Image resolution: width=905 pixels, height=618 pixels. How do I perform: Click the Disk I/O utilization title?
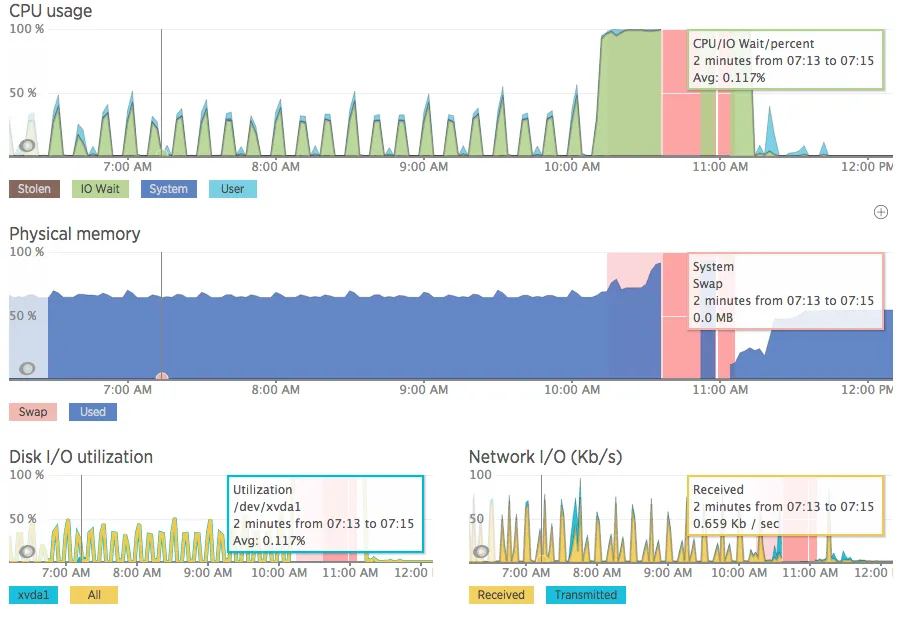[x=81, y=456]
